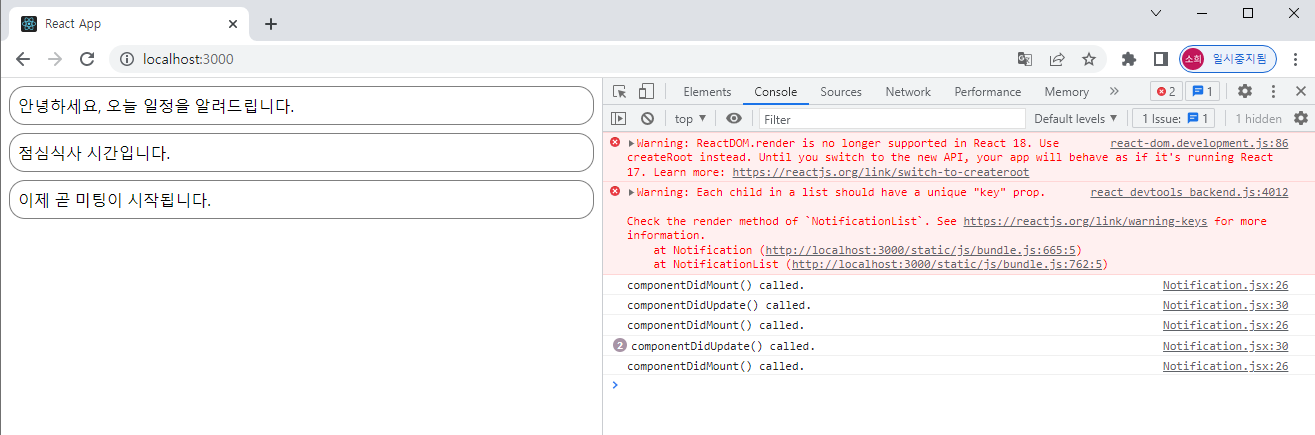The height and width of the screenshot is (435, 1315).
Task: Click the 안녕하세요 notification card
Action: pos(301,105)
